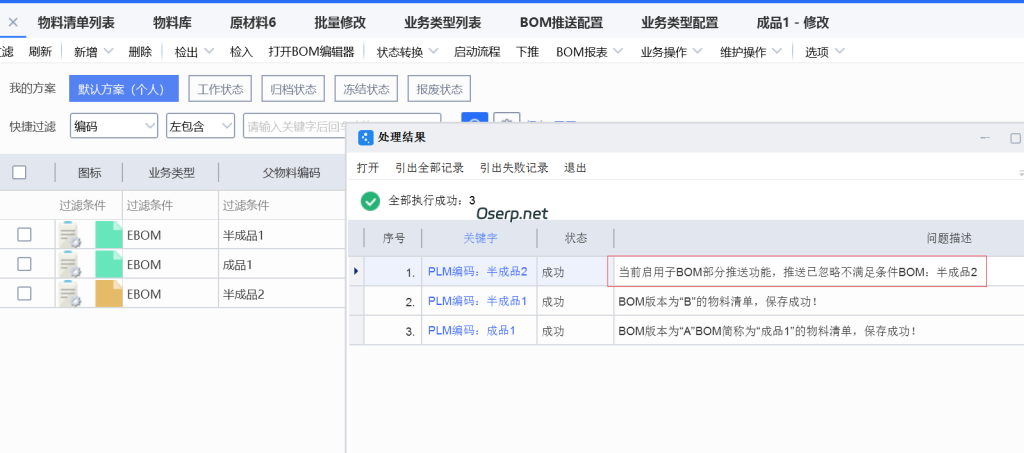
Task: Check the 半成品2 row checkbox
Action: coord(24,293)
